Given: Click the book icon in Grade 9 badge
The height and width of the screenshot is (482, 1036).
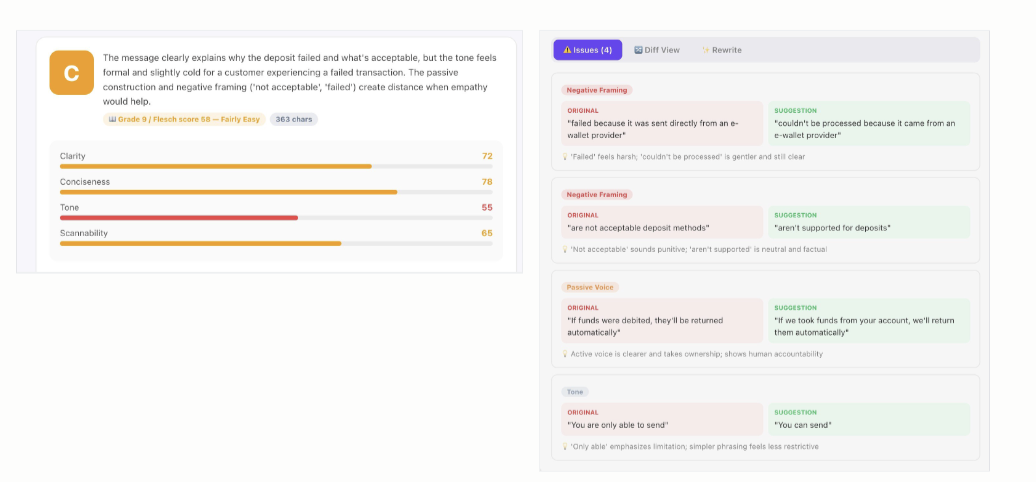Looking at the screenshot, I should click(112, 120).
